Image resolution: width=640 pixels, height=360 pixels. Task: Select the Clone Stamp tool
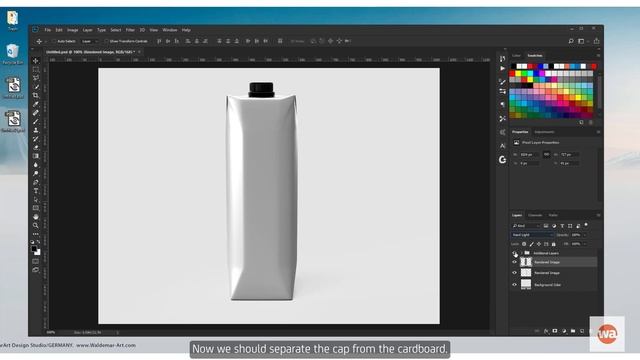click(36, 130)
